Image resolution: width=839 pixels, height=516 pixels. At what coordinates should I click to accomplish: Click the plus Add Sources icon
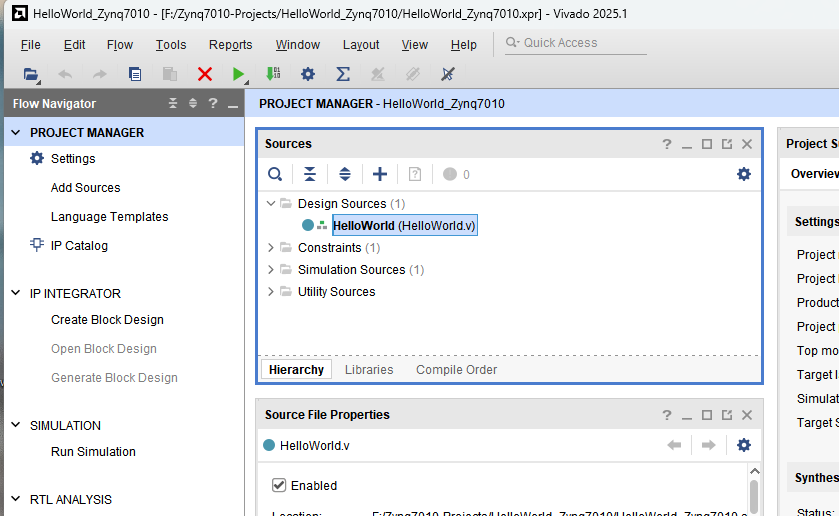pos(380,174)
